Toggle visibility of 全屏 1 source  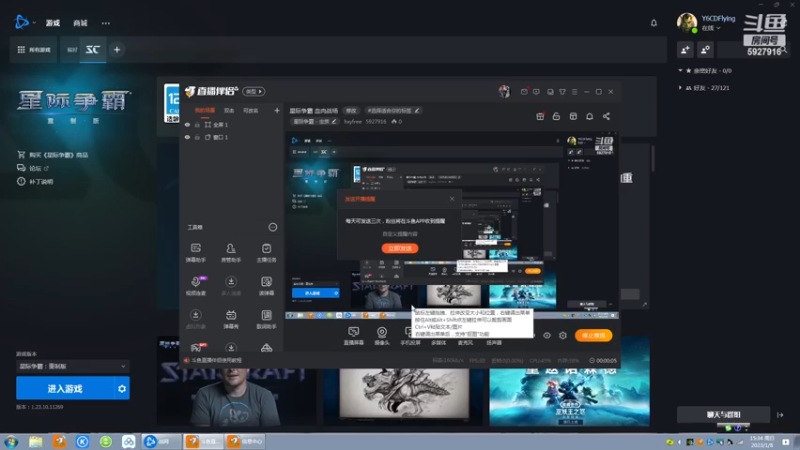[x=187, y=124]
